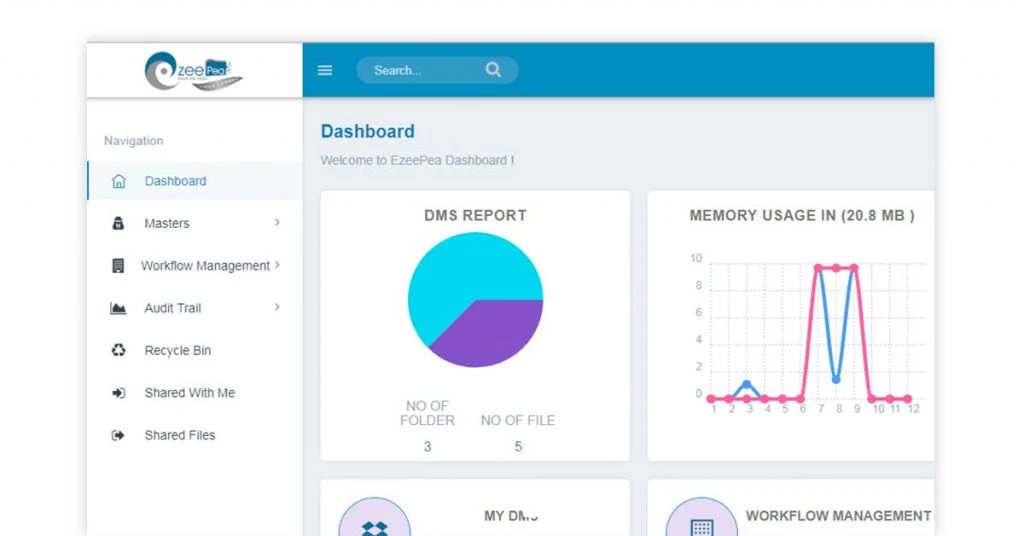
Task: Click the blue data point at month 8
Action: pos(836,379)
